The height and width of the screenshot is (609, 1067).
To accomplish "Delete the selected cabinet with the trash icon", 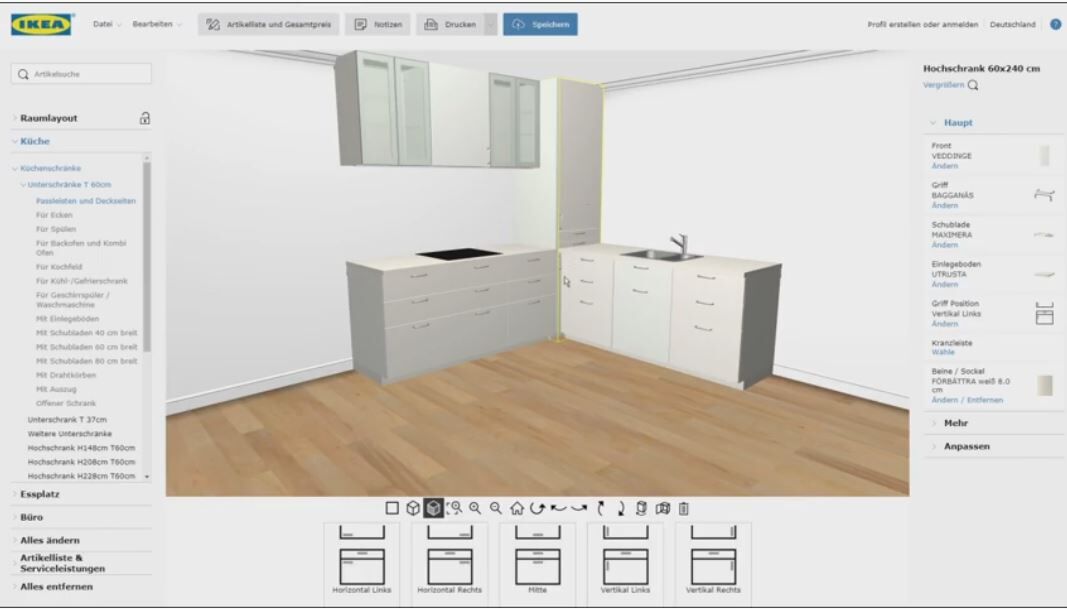I will coord(685,507).
